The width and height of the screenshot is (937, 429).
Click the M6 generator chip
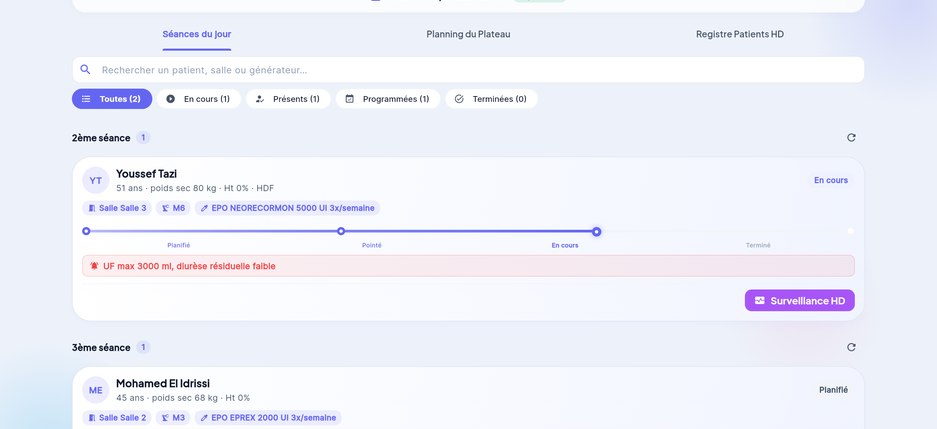(173, 208)
